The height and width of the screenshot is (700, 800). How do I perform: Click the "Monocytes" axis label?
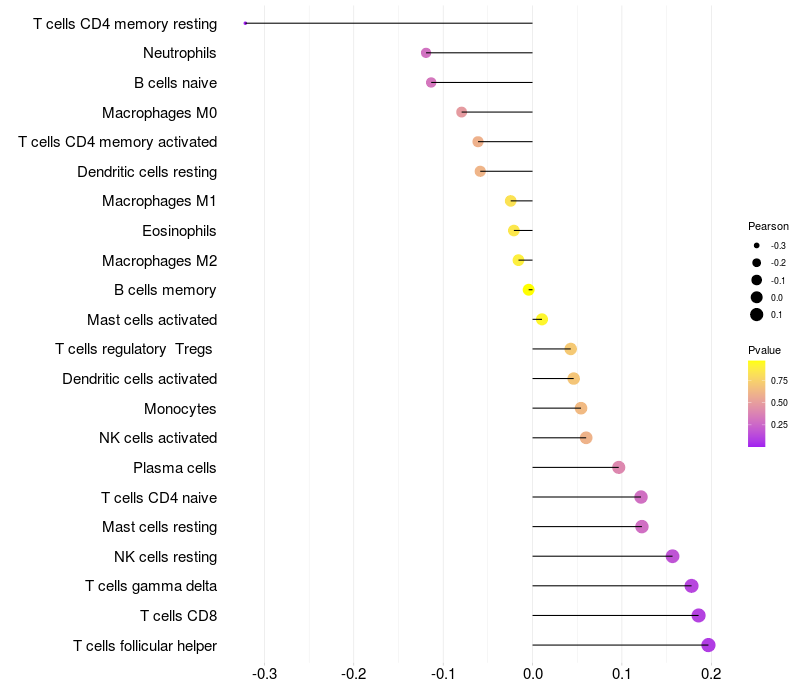click(x=180, y=409)
